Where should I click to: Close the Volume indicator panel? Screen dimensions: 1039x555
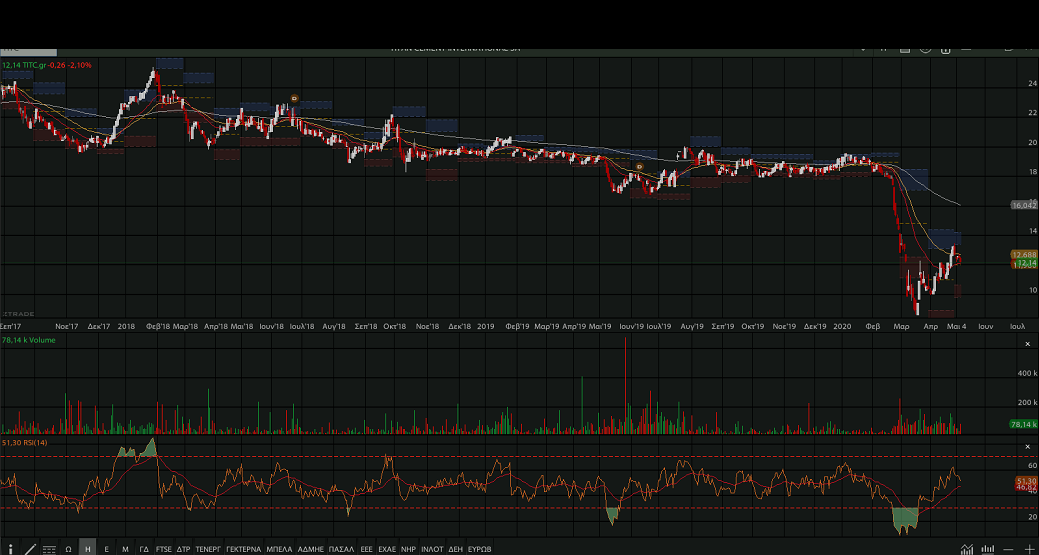click(1027, 344)
